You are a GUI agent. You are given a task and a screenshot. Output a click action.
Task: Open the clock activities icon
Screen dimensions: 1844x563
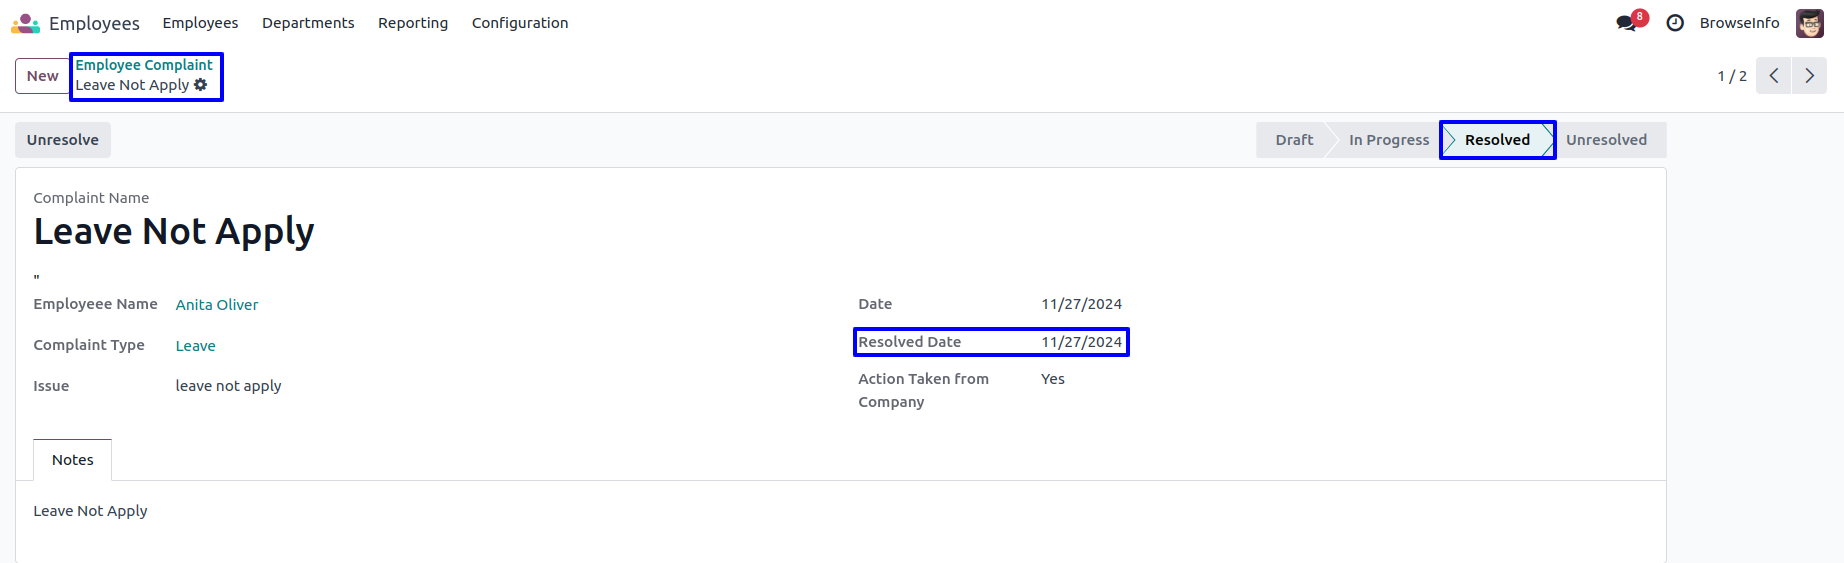(x=1675, y=23)
